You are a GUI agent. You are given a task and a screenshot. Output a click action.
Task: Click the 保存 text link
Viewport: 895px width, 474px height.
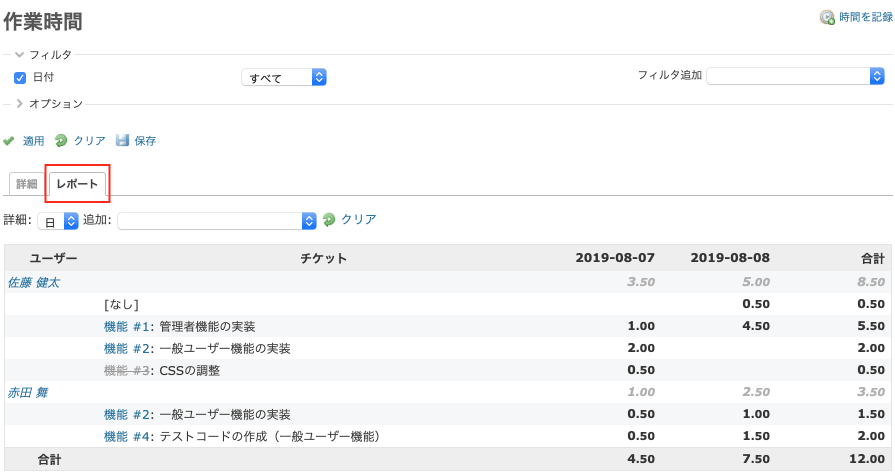pyautogui.click(x=145, y=141)
